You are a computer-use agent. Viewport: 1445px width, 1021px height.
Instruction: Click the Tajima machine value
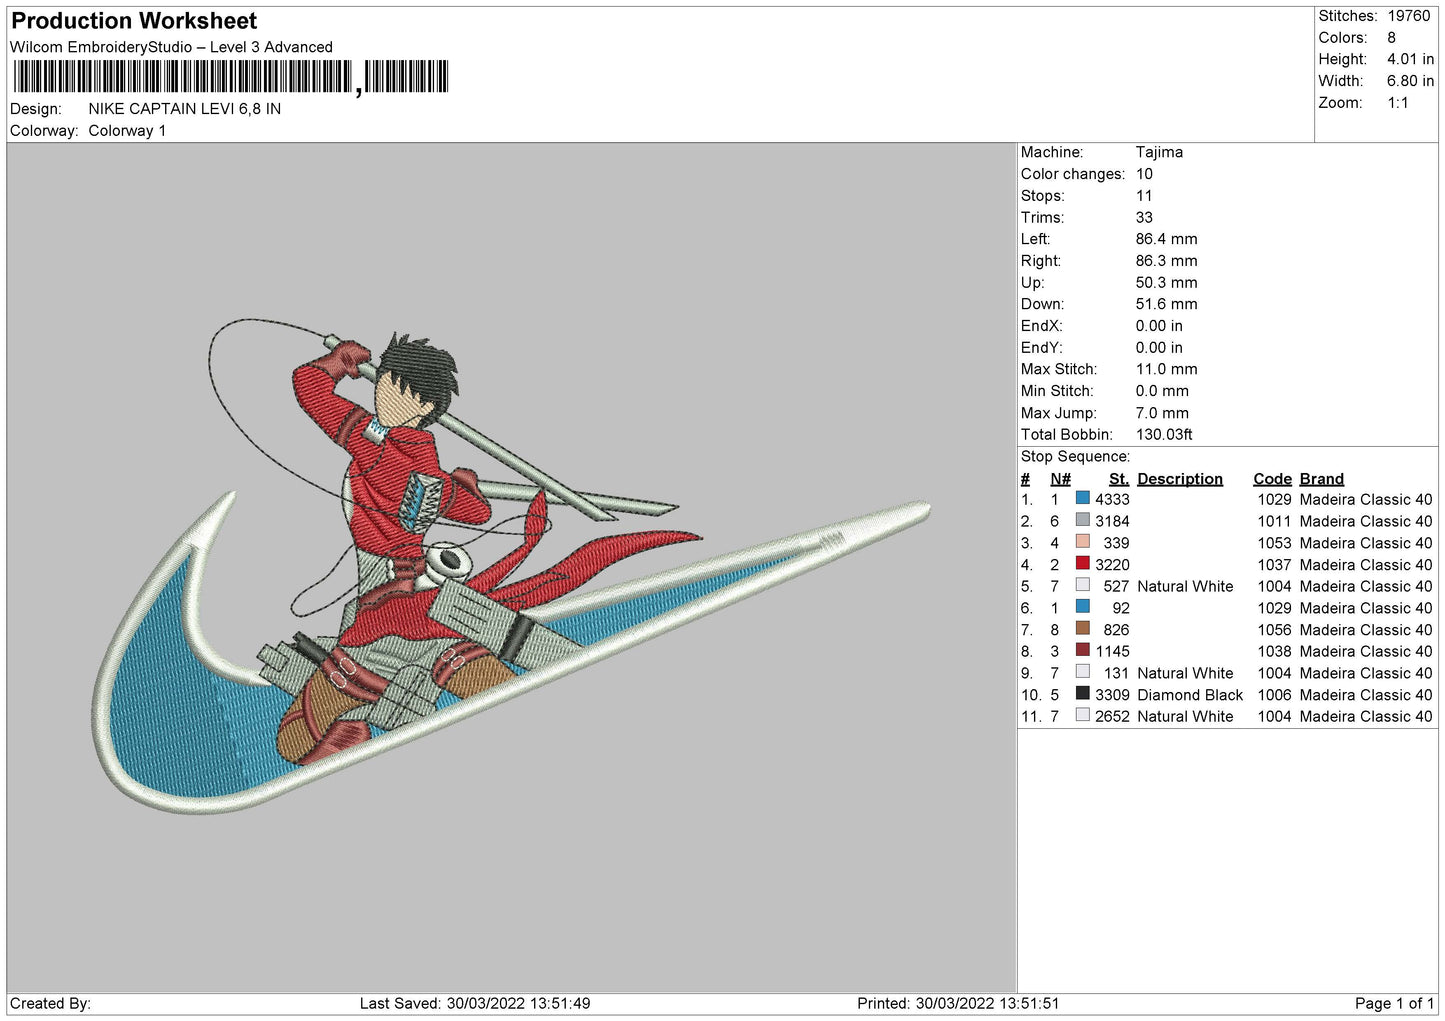(1158, 152)
